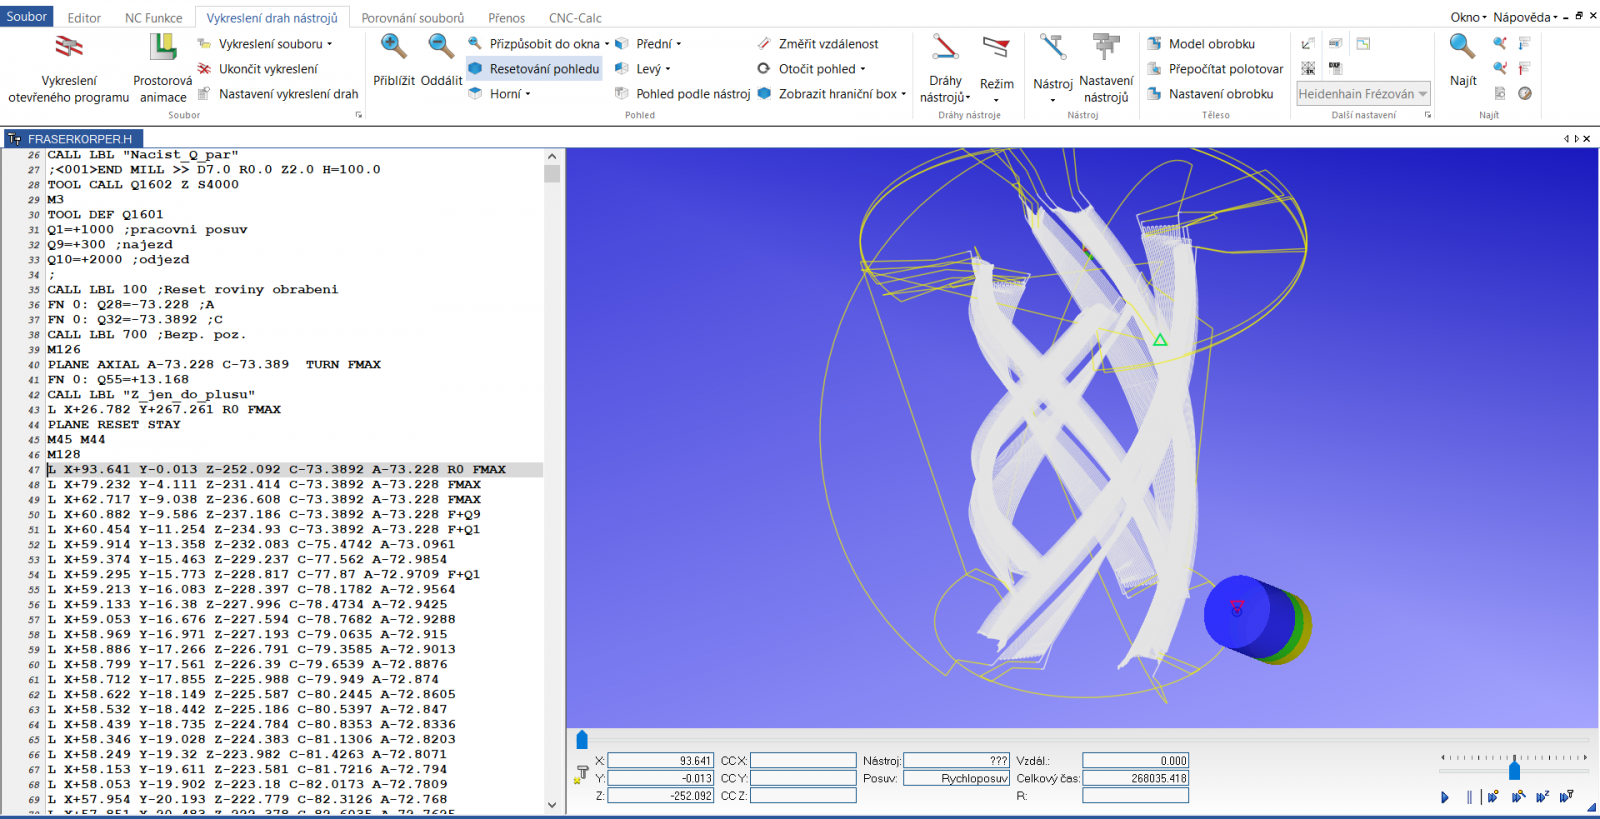The height and width of the screenshot is (819, 1600).
Task: Click the Přiblížit zoom-in magnifier icon
Action: tap(393, 47)
